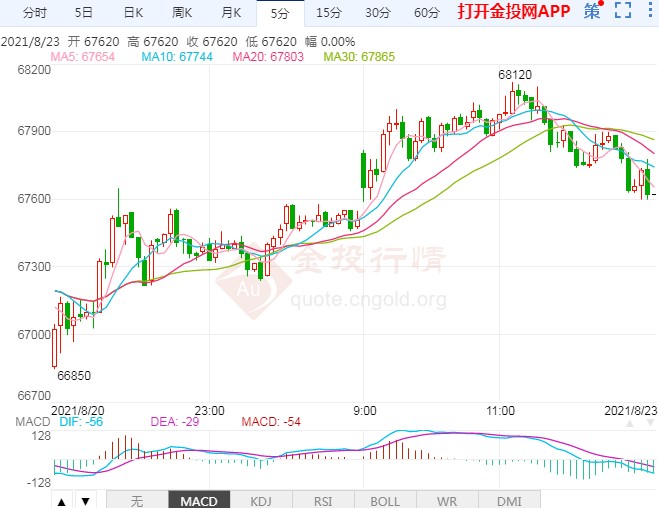Select the MACD indicator button
659x508 pixels.
[x=199, y=501]
